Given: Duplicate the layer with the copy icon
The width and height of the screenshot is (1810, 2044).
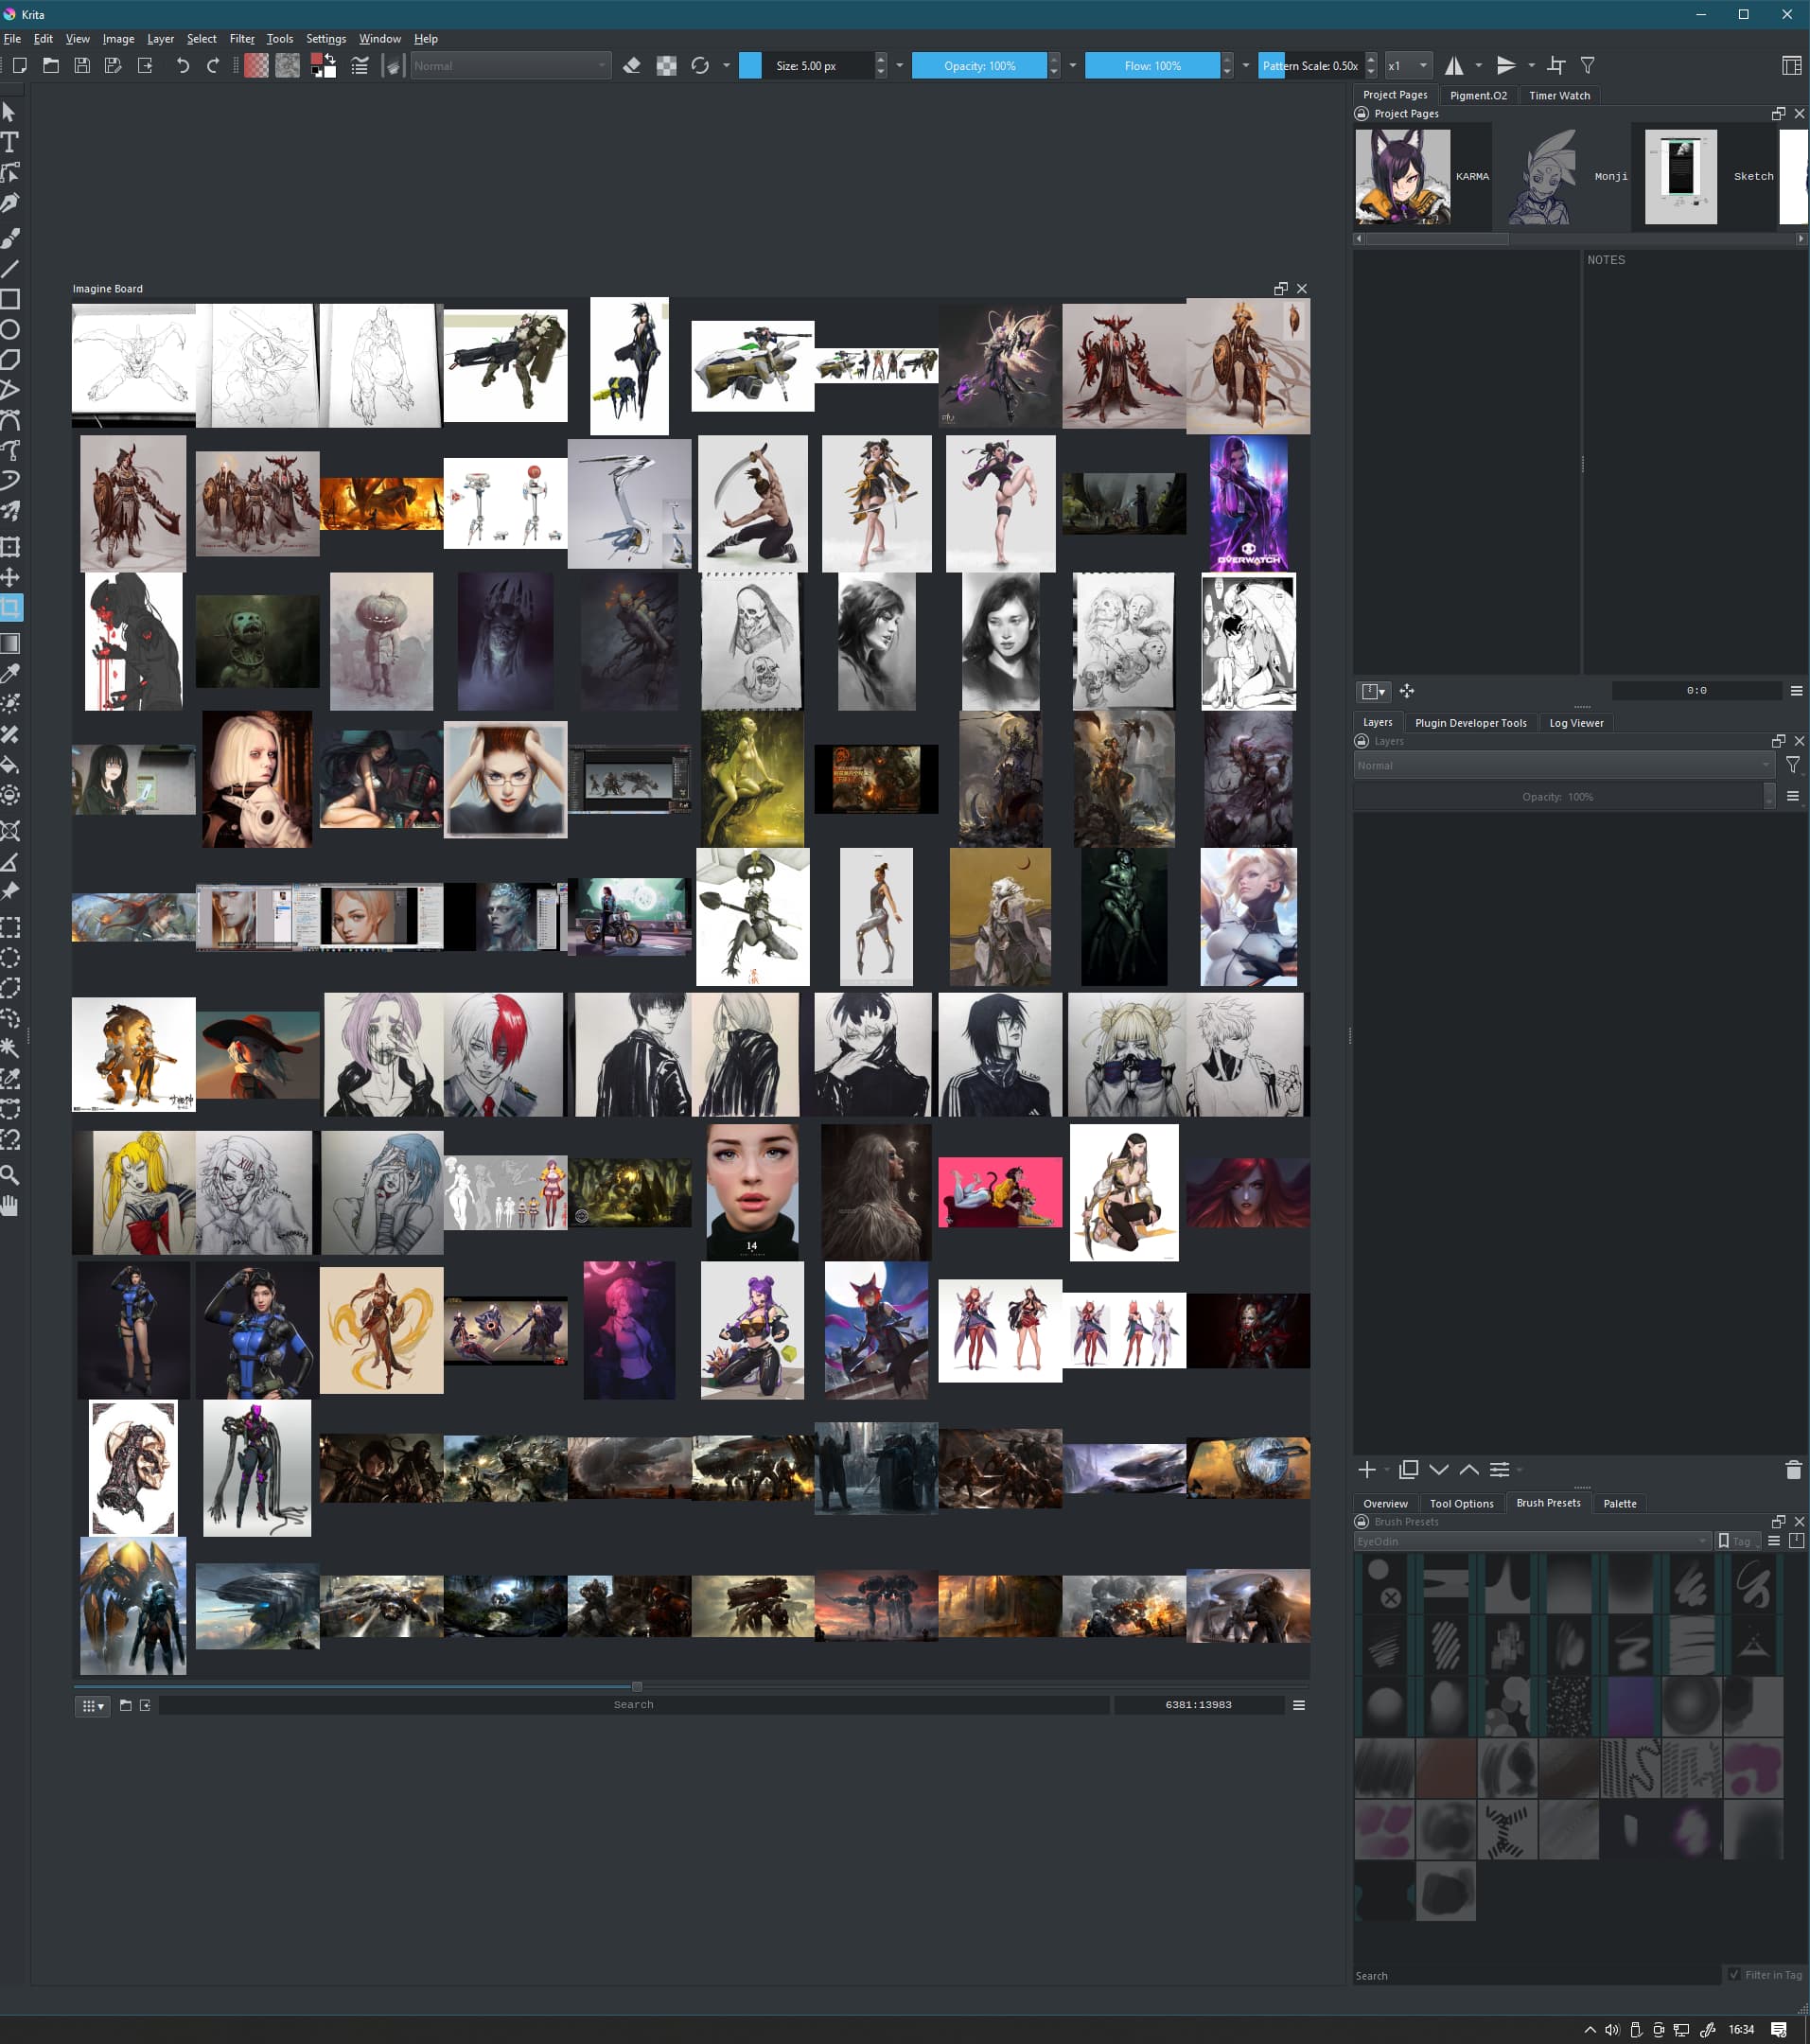Looking at the screenshot, I should point(1408,1469).
